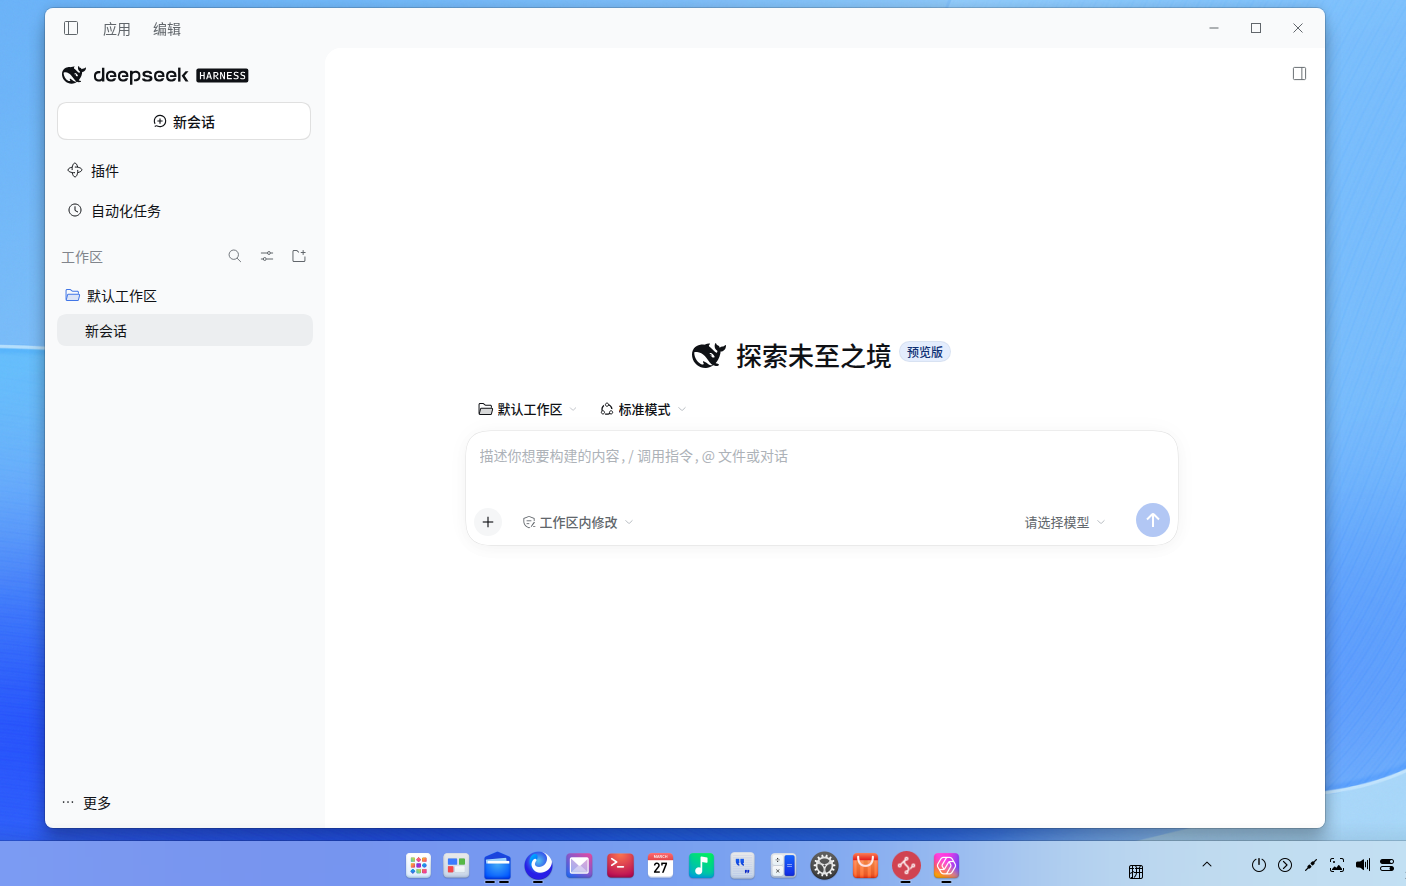Open the calculator from the dock
This screenshot has height=886, width=1406.
tap(783, 865)
